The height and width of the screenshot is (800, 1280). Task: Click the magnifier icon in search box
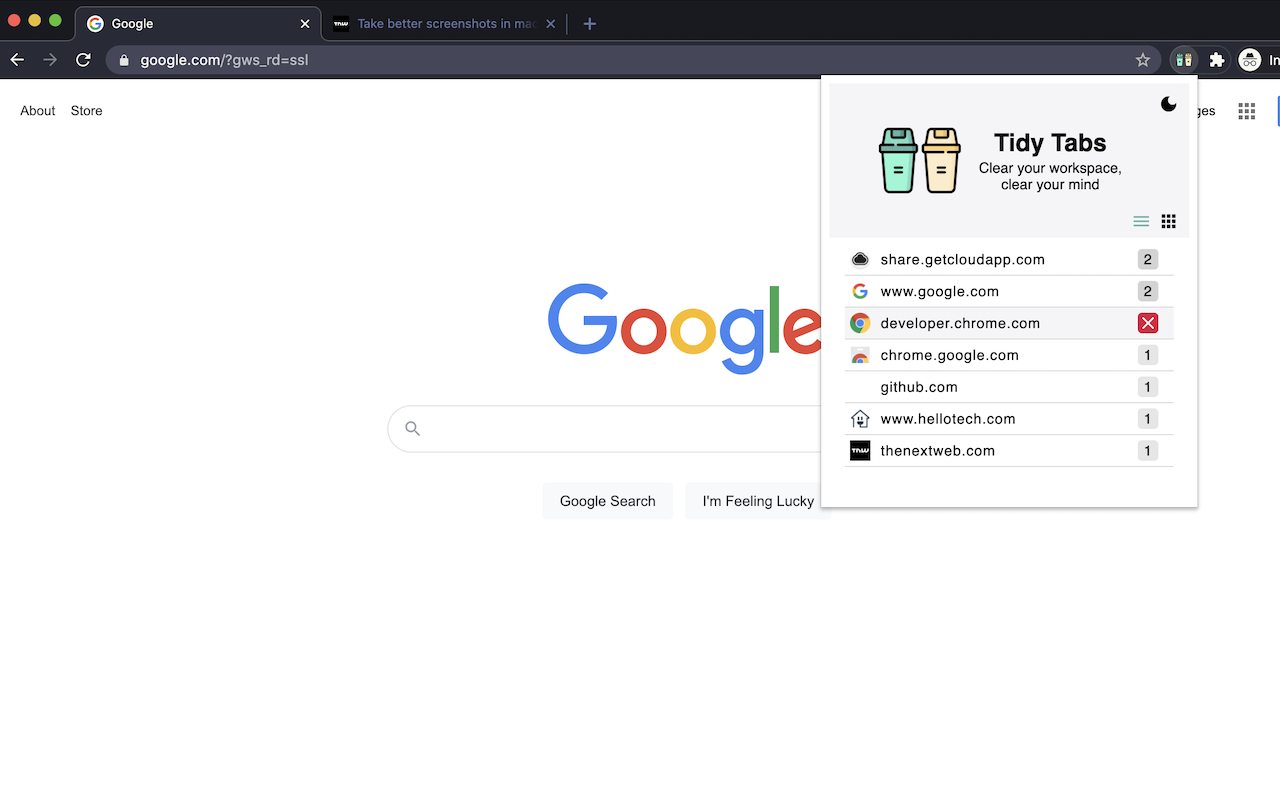[412, 429]
